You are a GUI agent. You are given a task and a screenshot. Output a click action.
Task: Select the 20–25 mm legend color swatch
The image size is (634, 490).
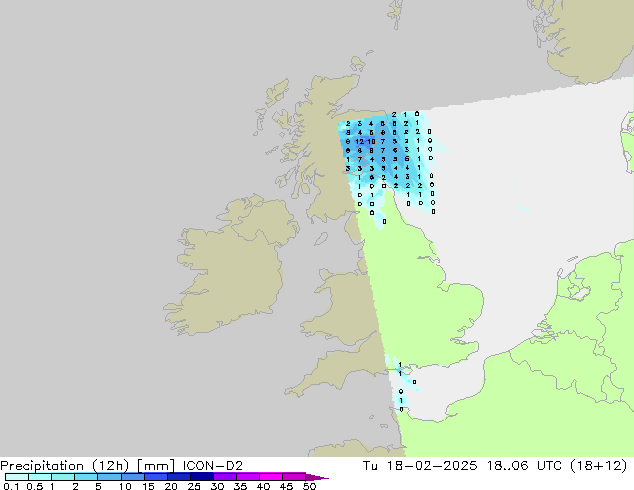pyautogui.click(x=178, y=477)
